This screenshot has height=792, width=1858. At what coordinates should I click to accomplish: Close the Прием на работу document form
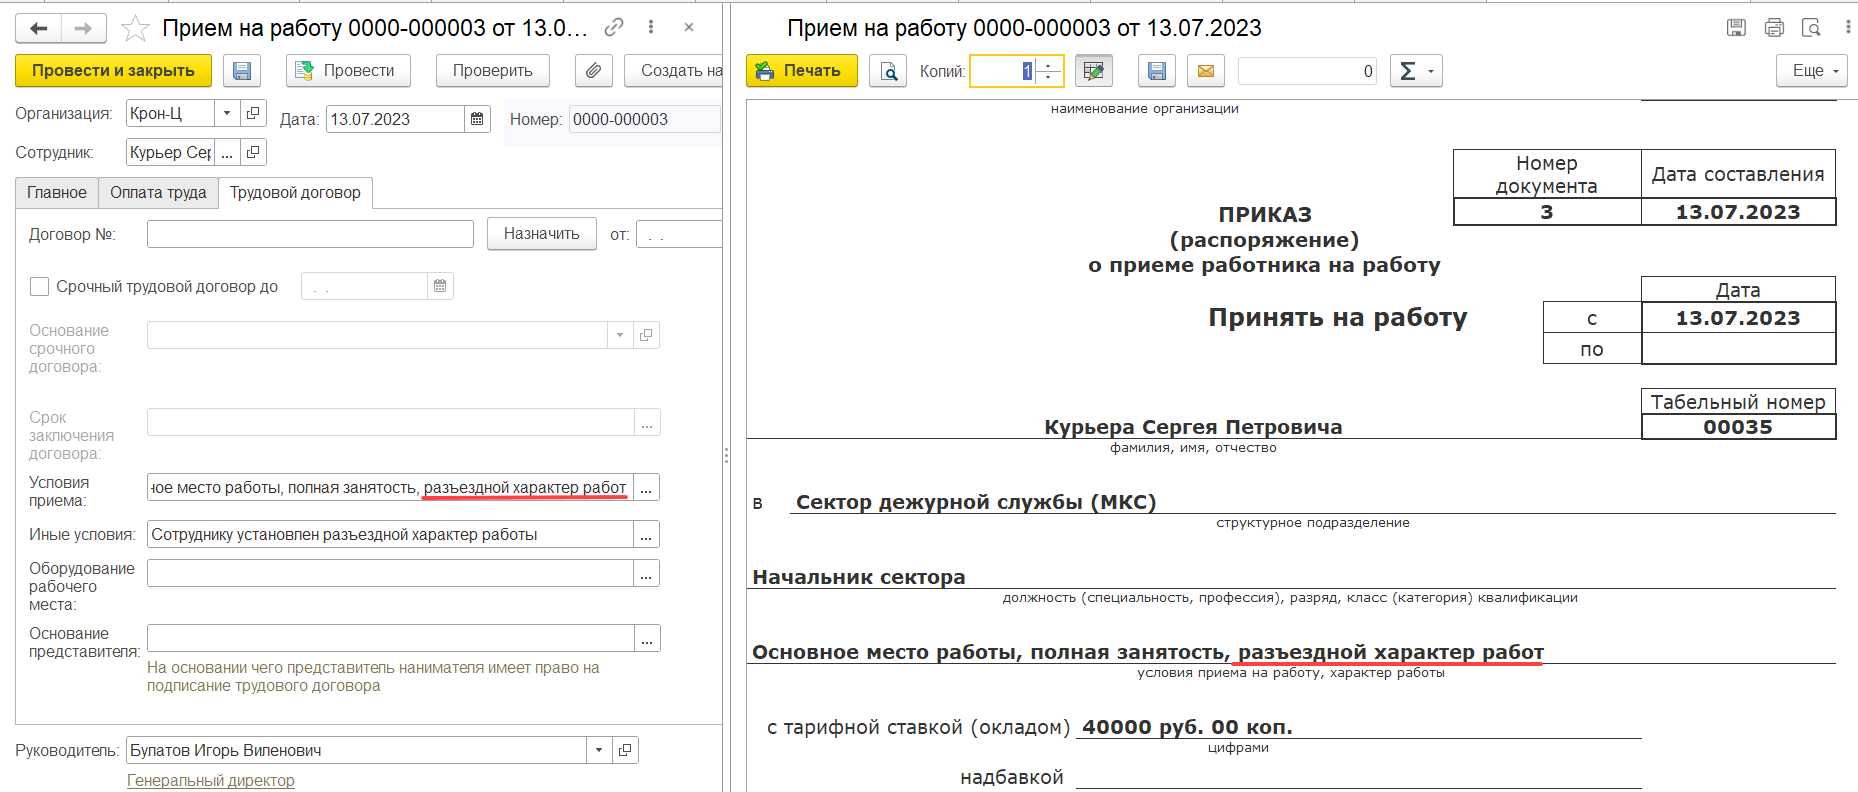point(689,27)
